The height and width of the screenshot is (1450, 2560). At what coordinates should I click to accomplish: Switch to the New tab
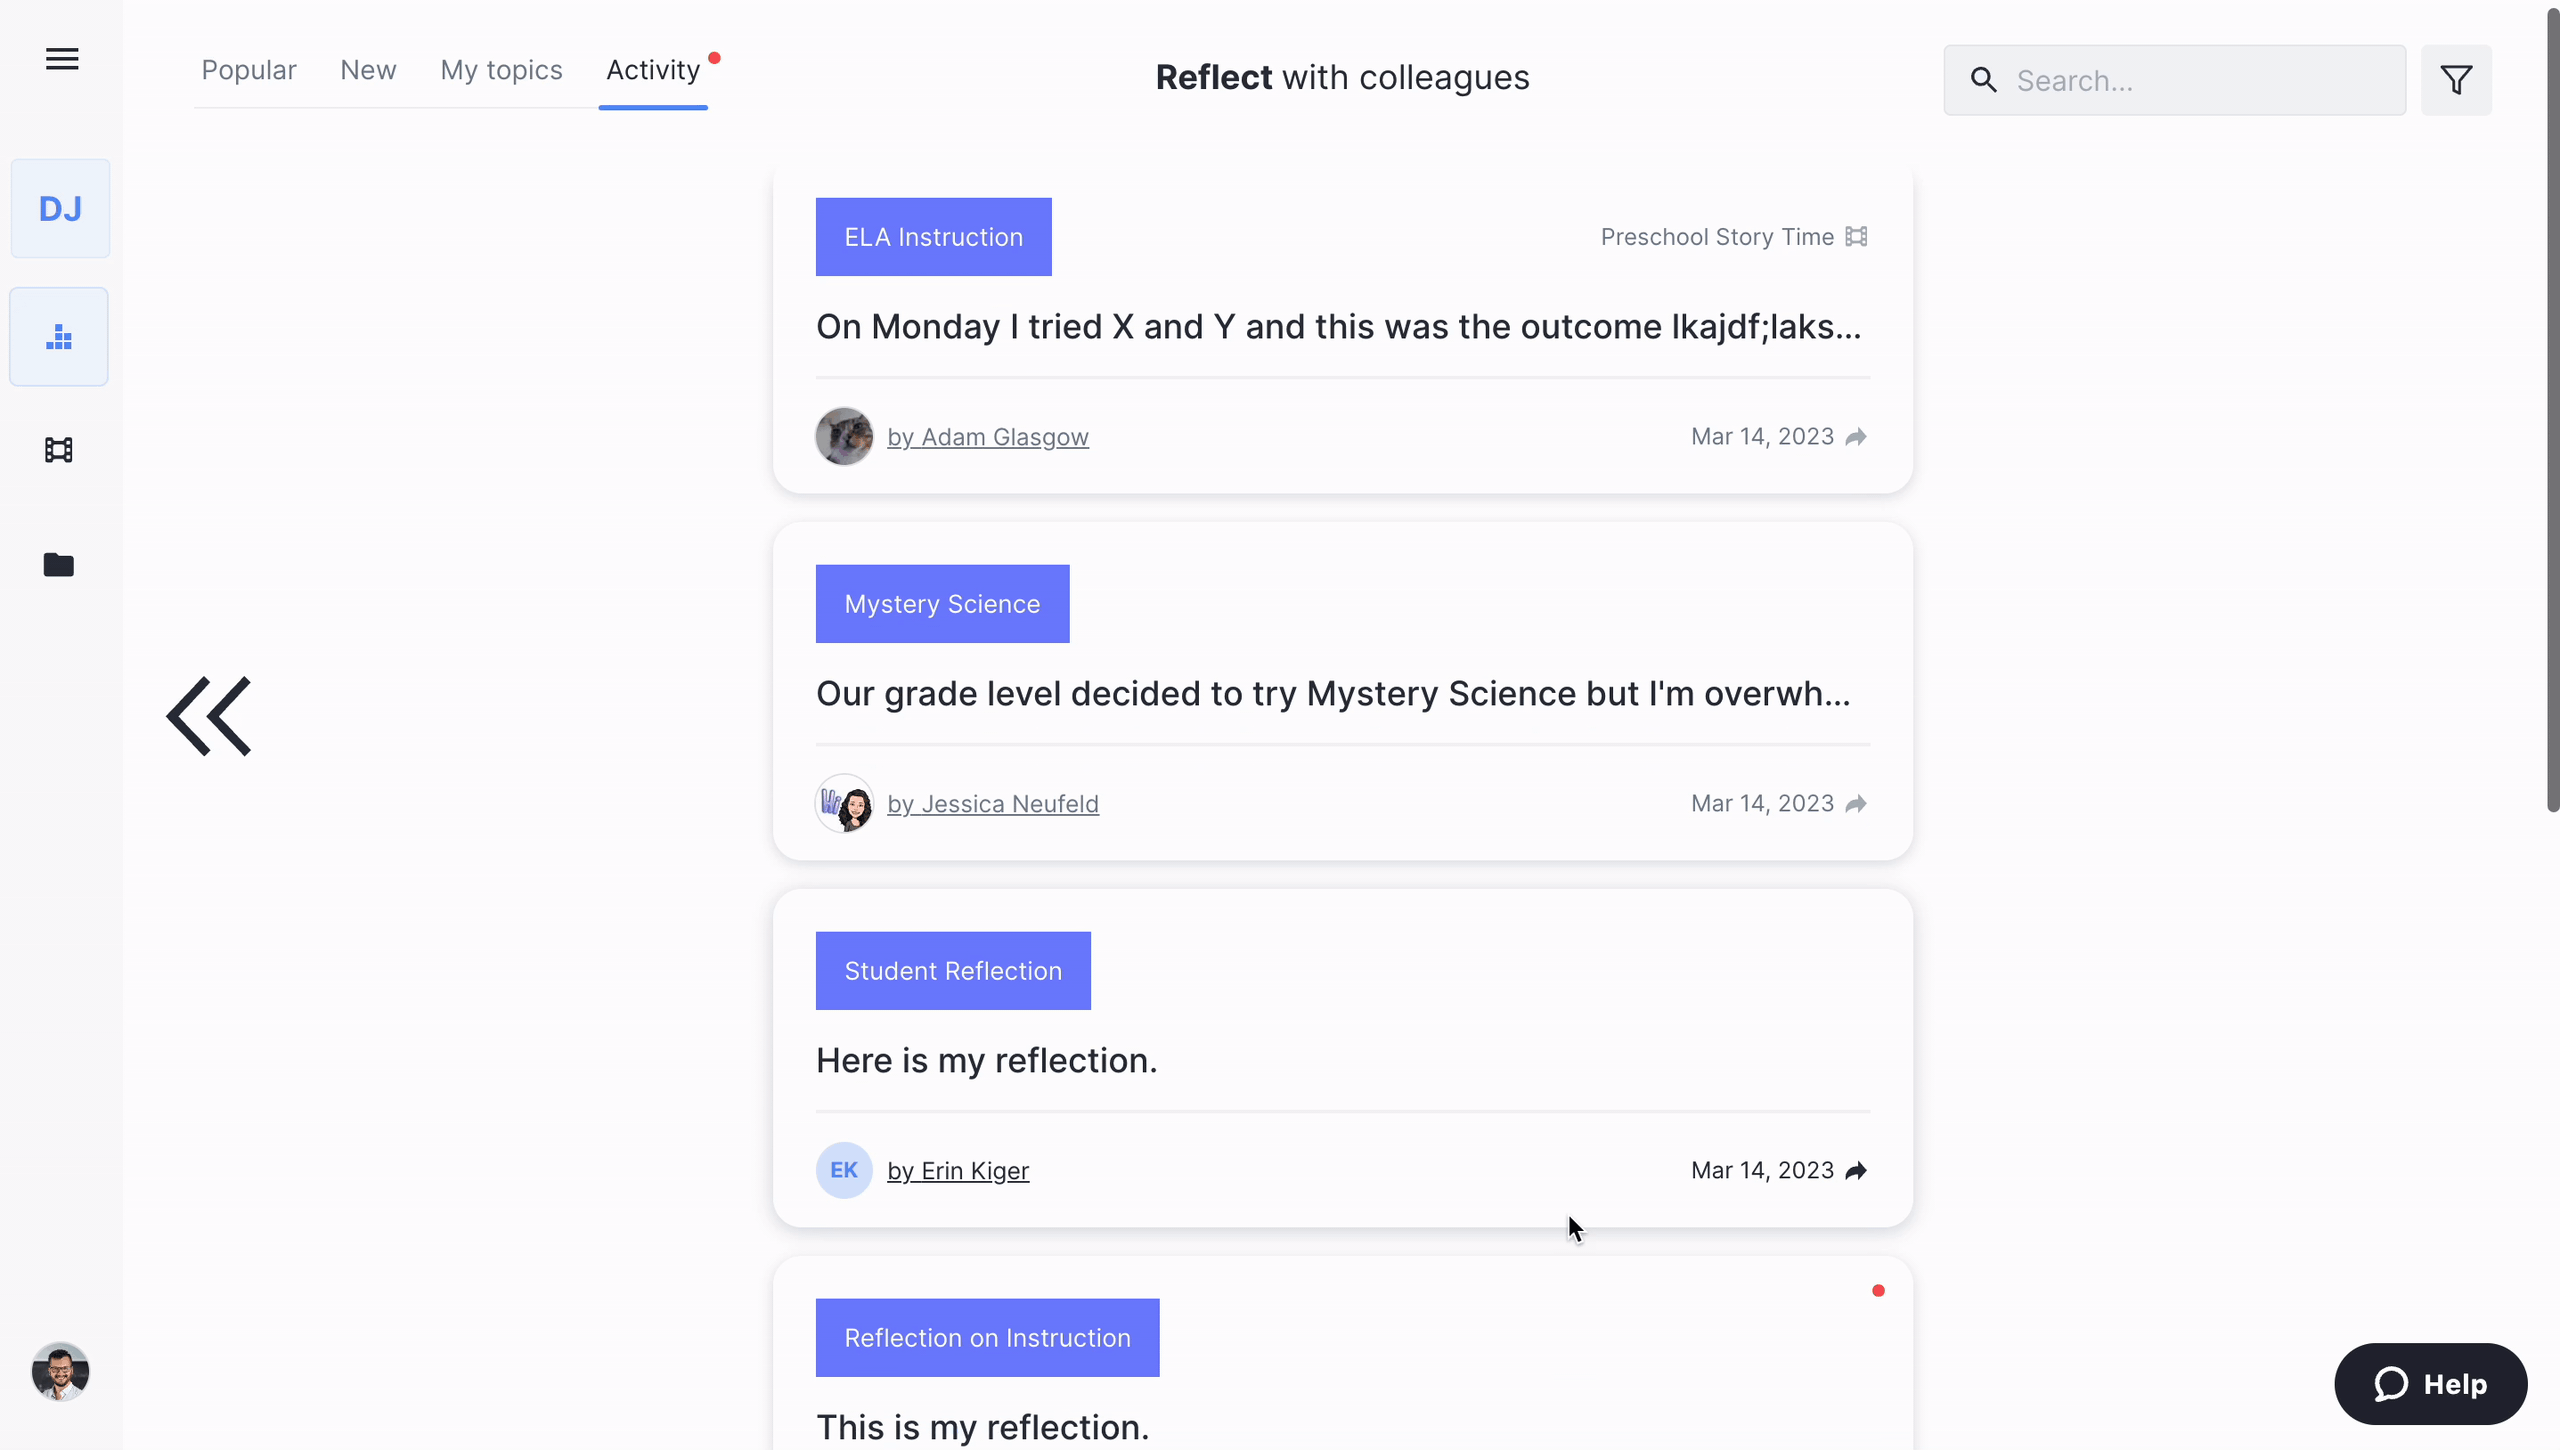click(368, 70)
